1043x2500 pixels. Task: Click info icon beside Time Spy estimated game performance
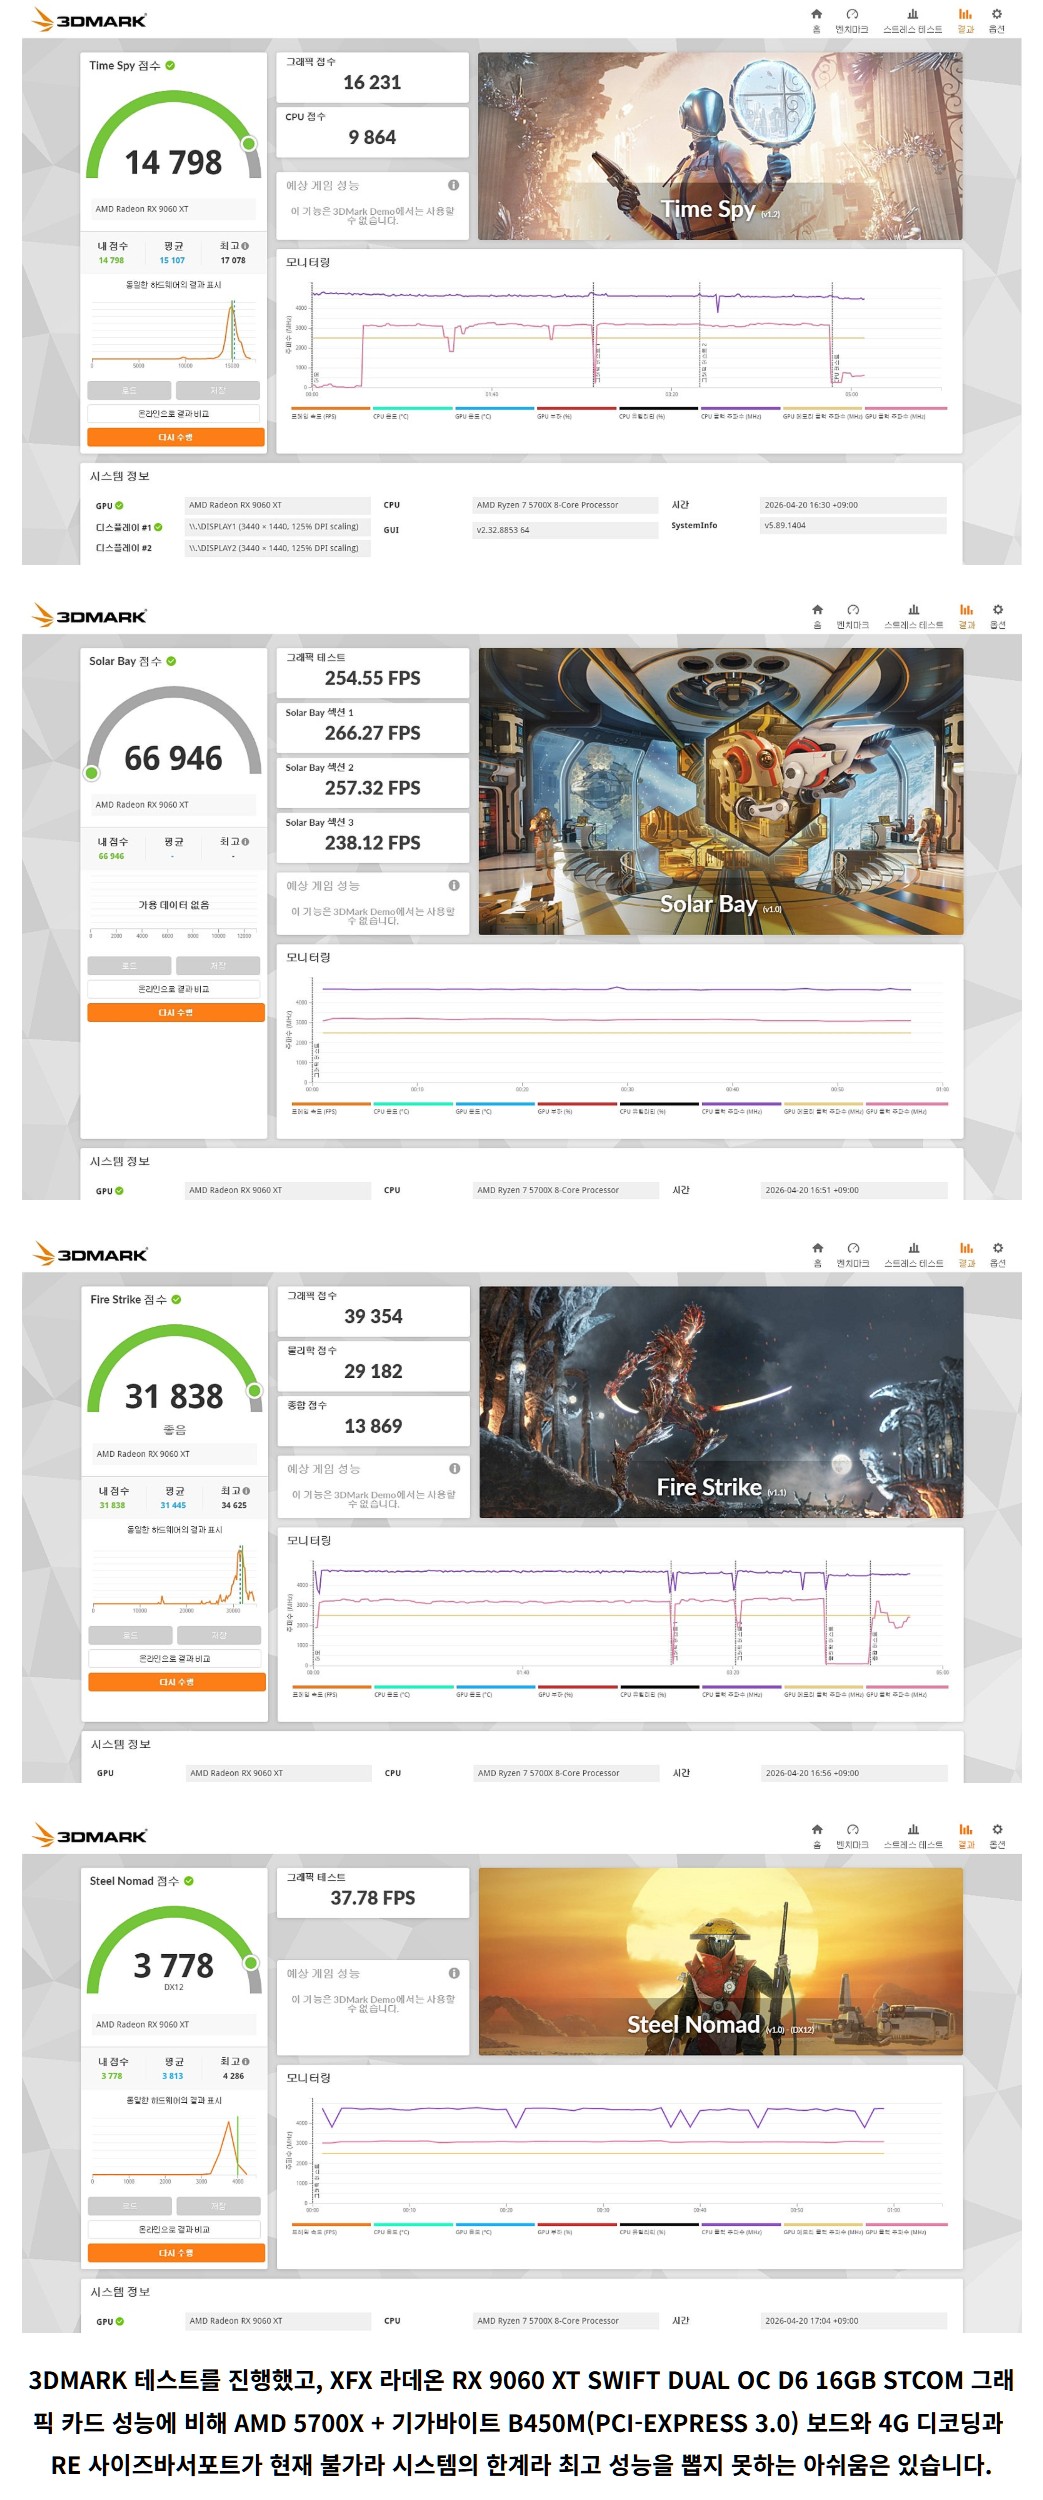(x=453, y=185)
